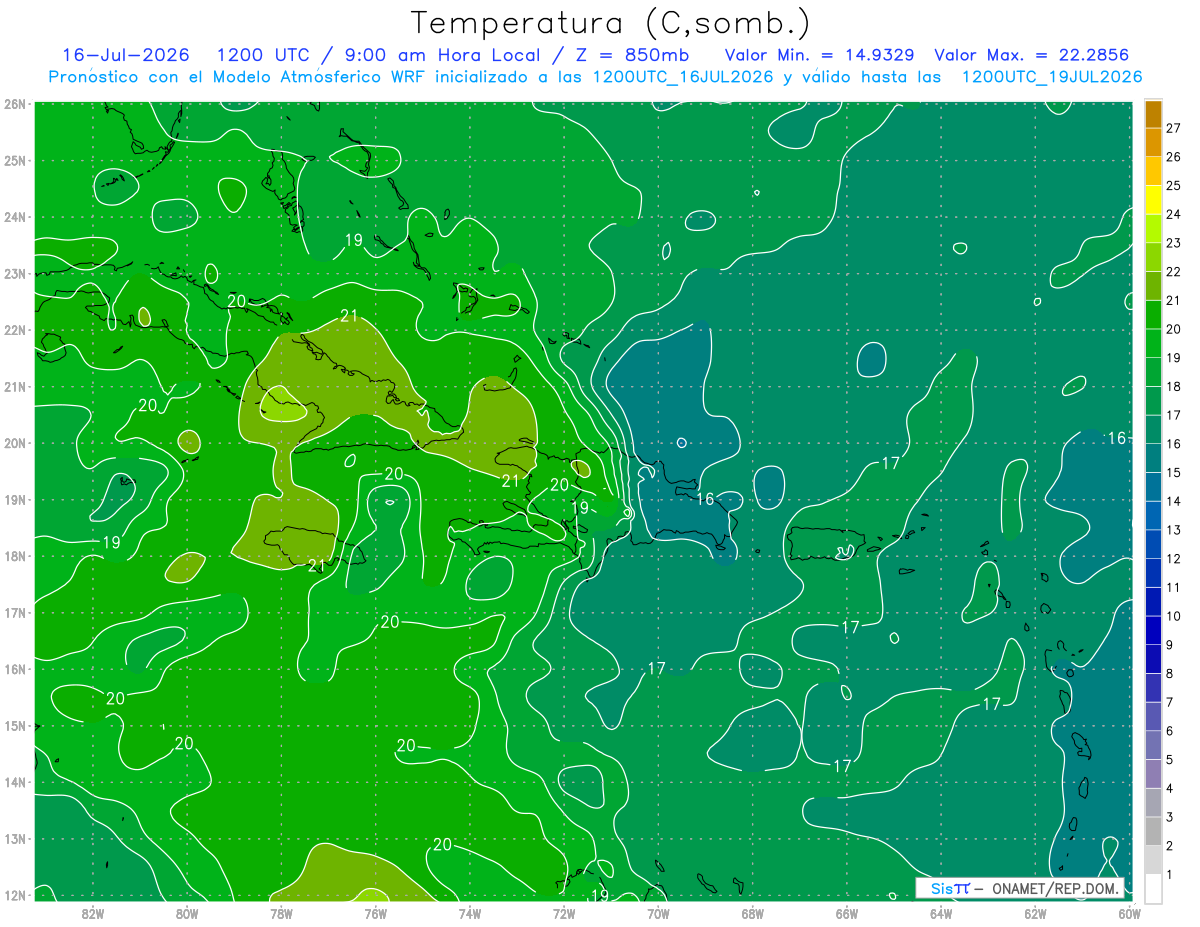Click the 64W longitude axis label
The width and height of the screenshot is (1200, 927).
(x=941, y=913)
